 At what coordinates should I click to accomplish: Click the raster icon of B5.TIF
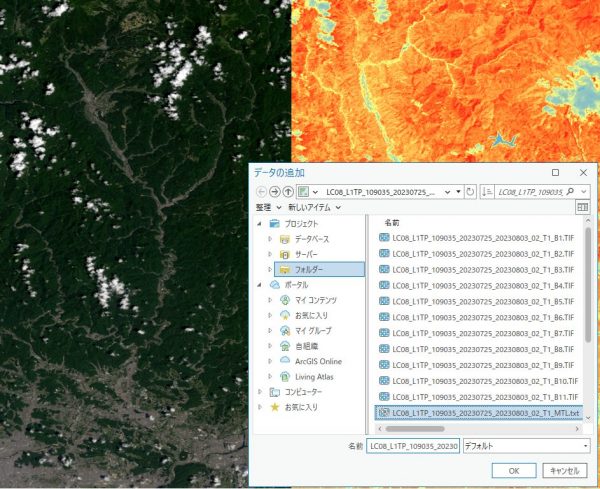pos(384,301)
